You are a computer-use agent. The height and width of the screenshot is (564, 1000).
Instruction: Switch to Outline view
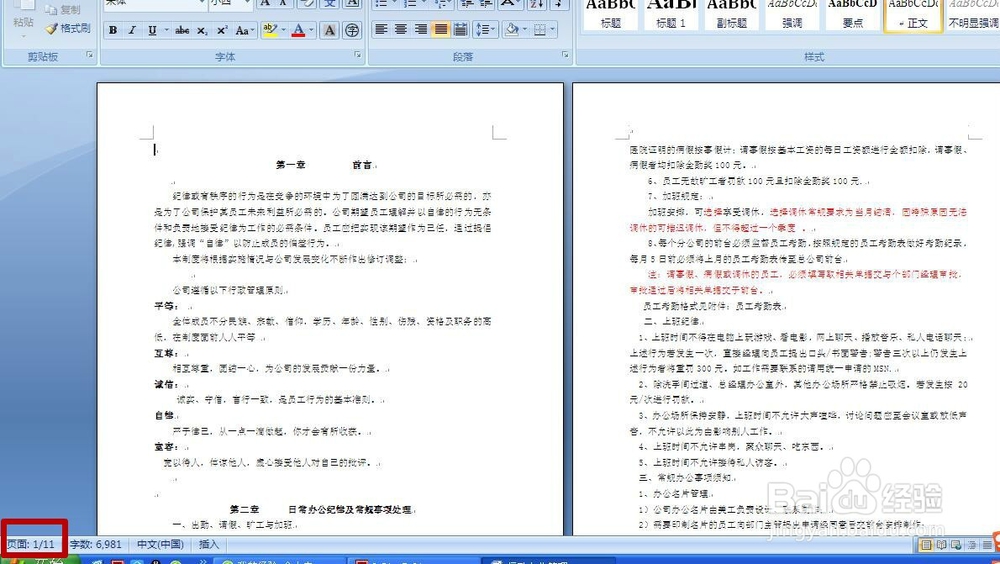click(x=971, y=545)
